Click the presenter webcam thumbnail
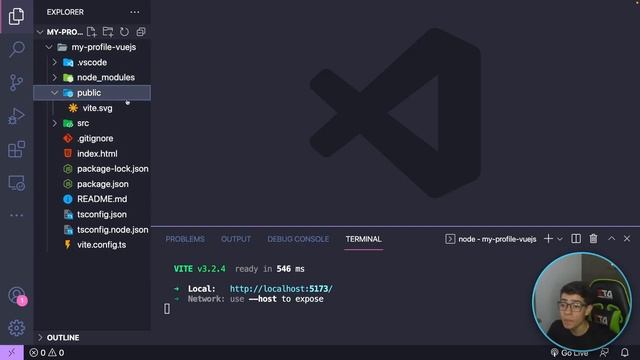Viewport: 640px width, 360px height. coord(582,302)
